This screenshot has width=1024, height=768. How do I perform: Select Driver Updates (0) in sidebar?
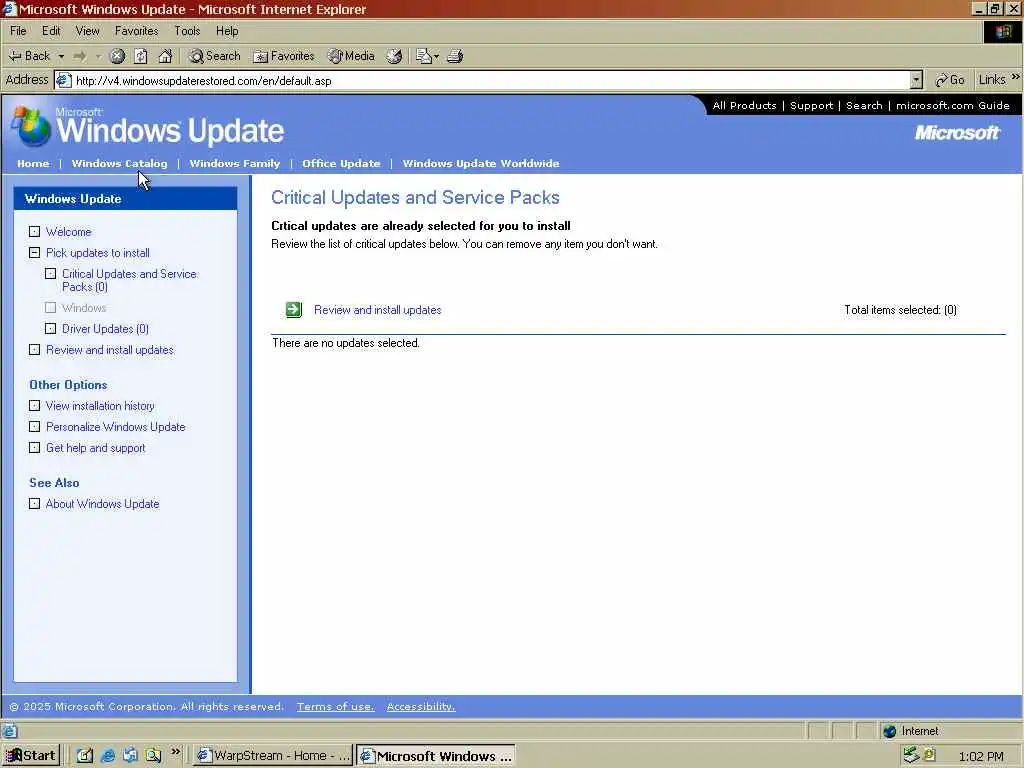(x=105, y=328)
